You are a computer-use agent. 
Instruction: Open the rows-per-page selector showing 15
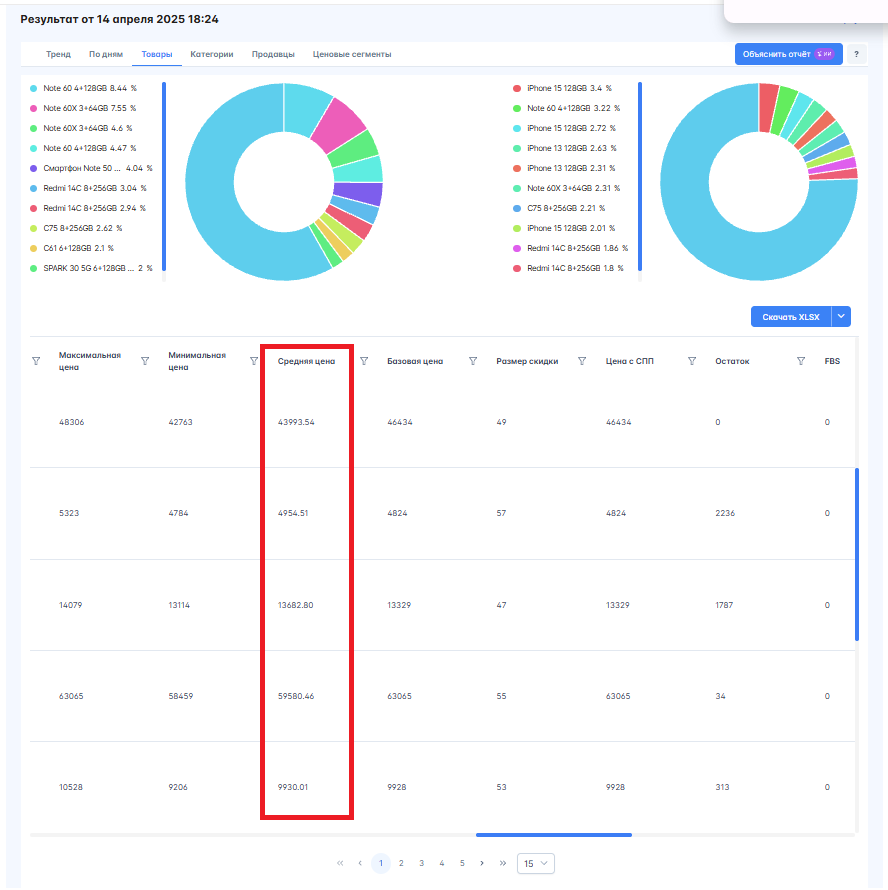pos(535,863)
